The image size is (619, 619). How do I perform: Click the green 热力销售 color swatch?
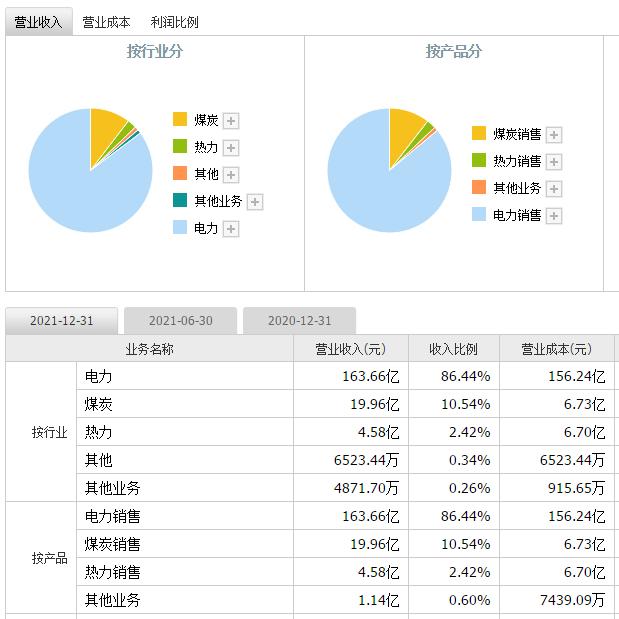click(479, 160)
